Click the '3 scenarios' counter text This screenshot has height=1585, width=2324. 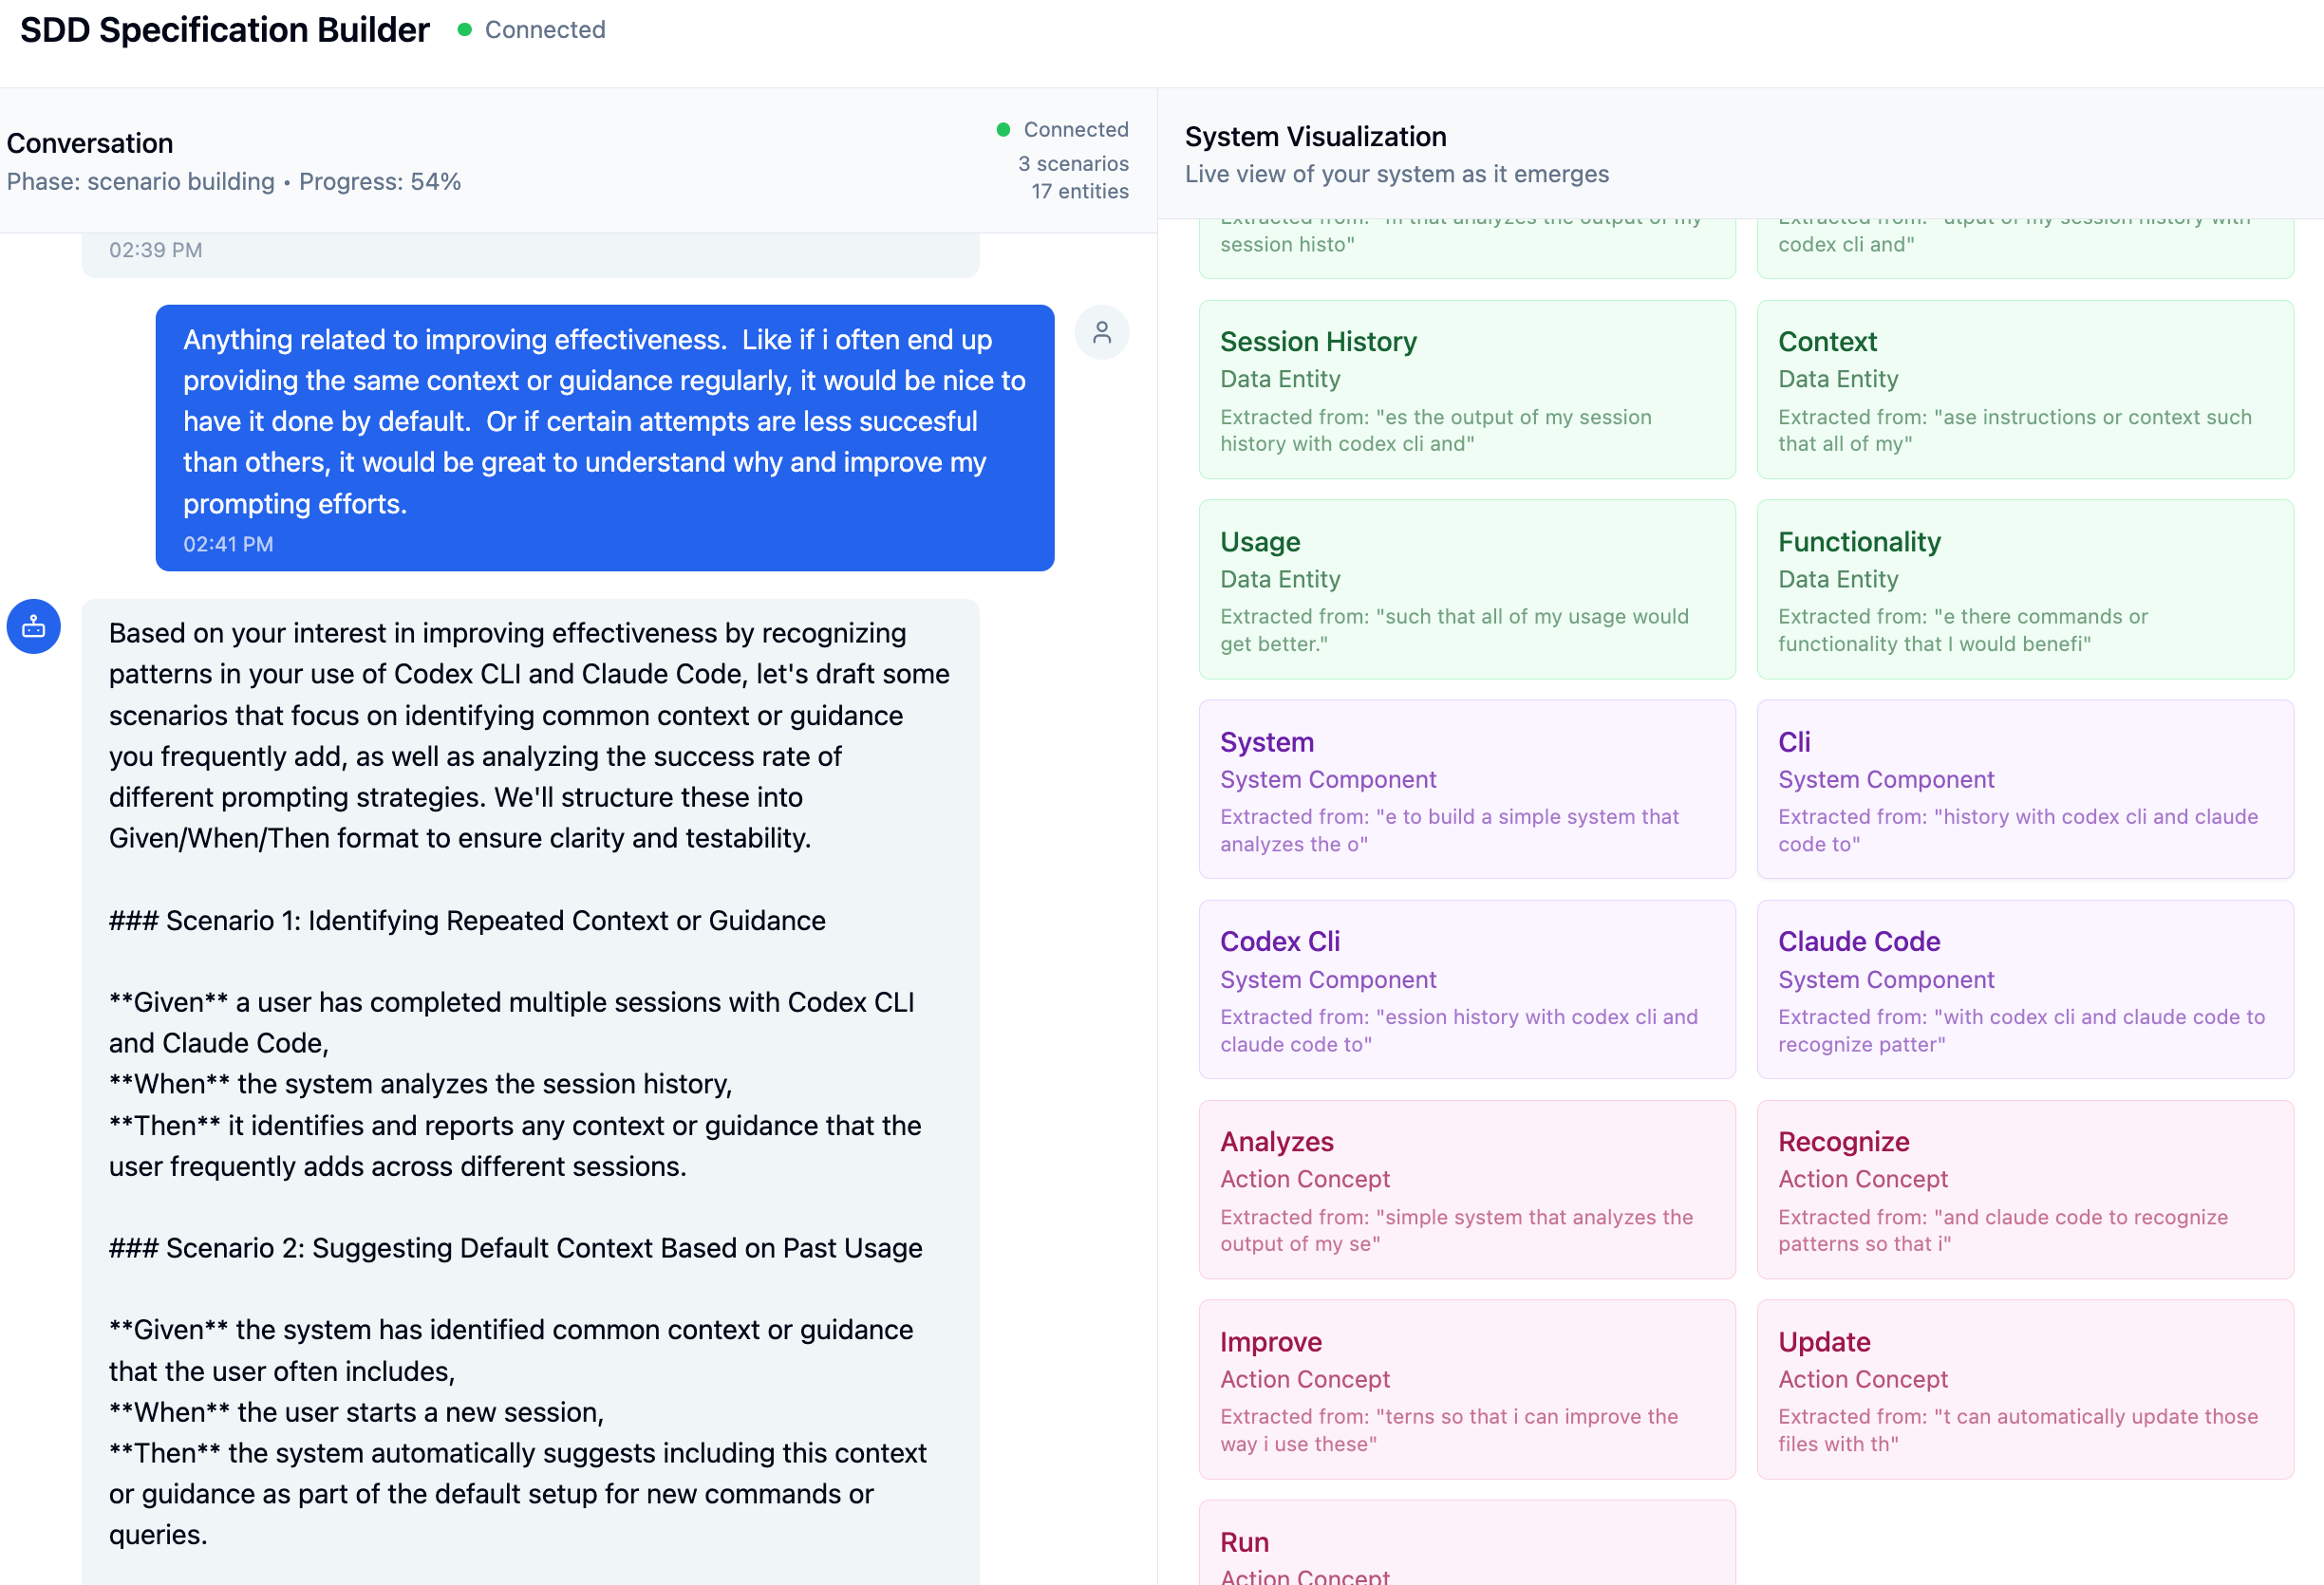click(x=1072, y=164)
